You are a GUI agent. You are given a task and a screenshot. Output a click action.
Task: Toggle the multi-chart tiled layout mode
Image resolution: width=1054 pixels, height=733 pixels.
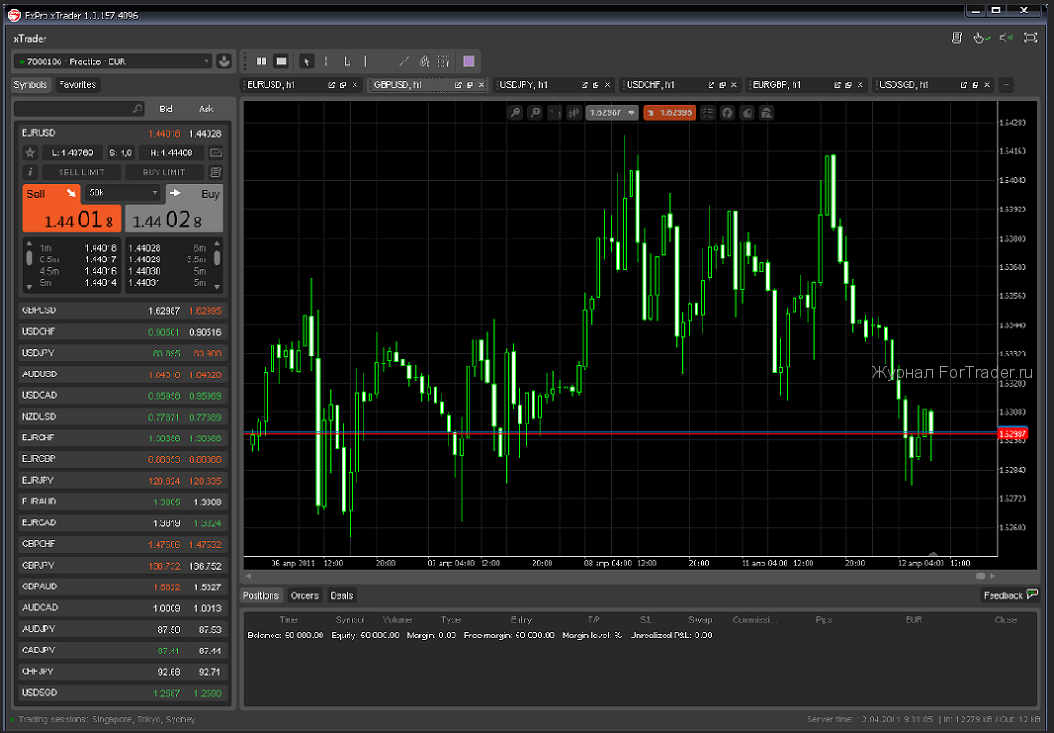262,61
